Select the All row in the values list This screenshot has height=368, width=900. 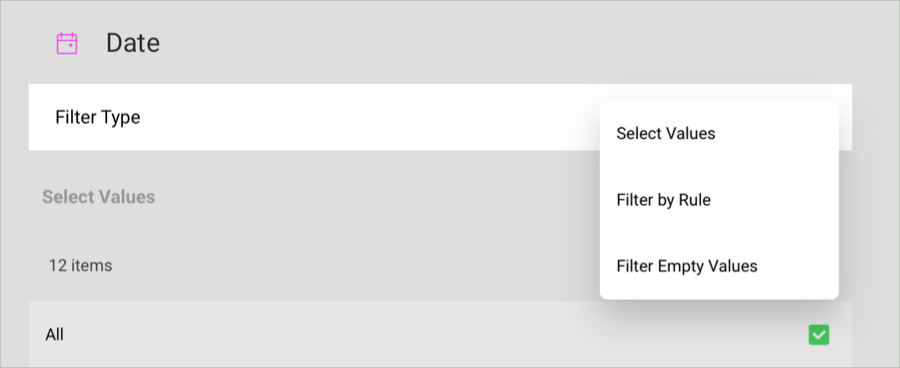coord(440,335)
